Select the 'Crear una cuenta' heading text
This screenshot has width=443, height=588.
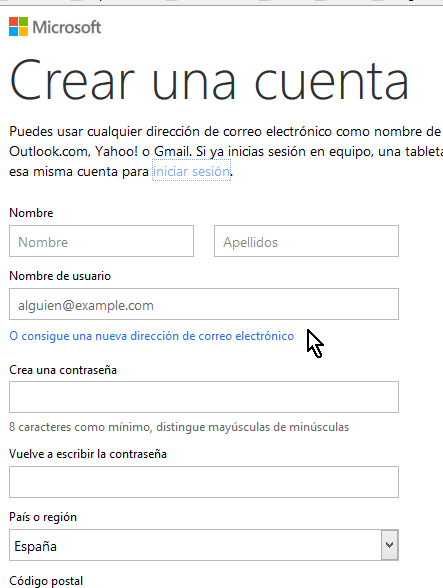pos(209,81)
